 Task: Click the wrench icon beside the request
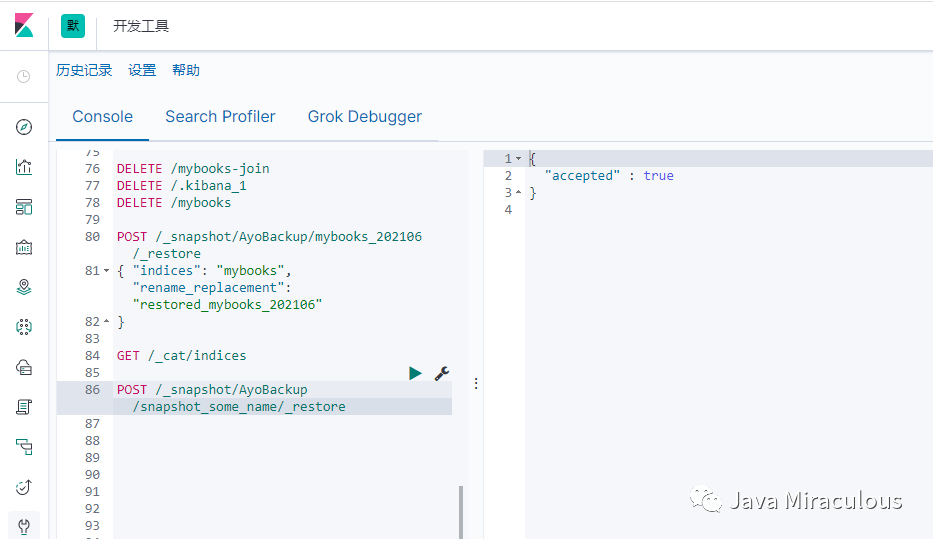point(441,373)
